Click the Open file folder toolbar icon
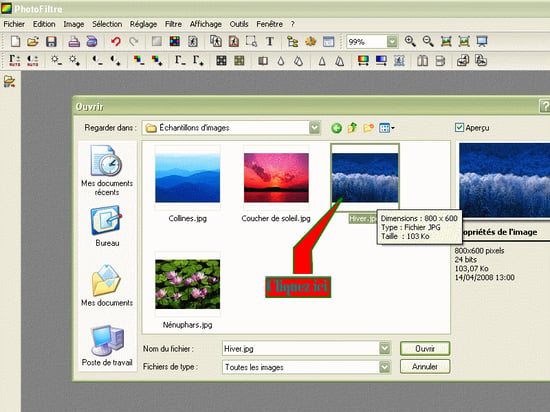Image resolution: width=550 pixels, height=412 pixels. pos(33,41)
